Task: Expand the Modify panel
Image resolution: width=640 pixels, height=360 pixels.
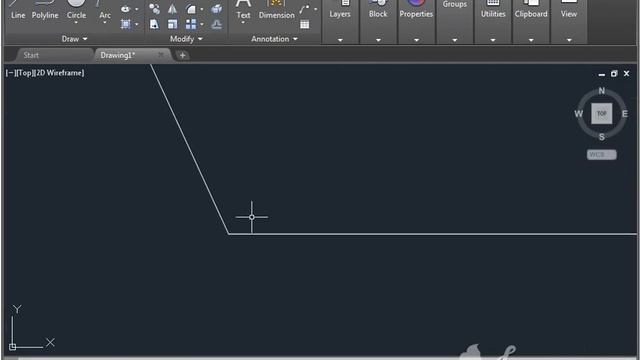Action: 186,39
